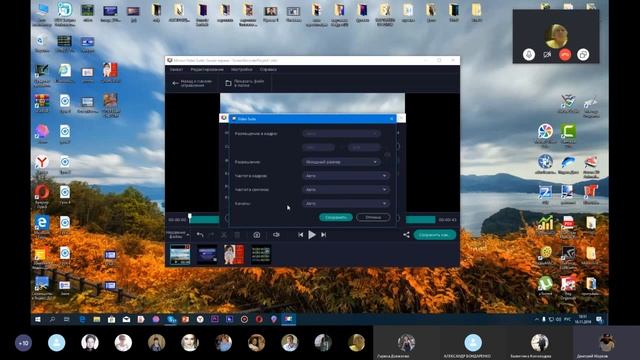Jump to next frame in player

coord(323,235)
